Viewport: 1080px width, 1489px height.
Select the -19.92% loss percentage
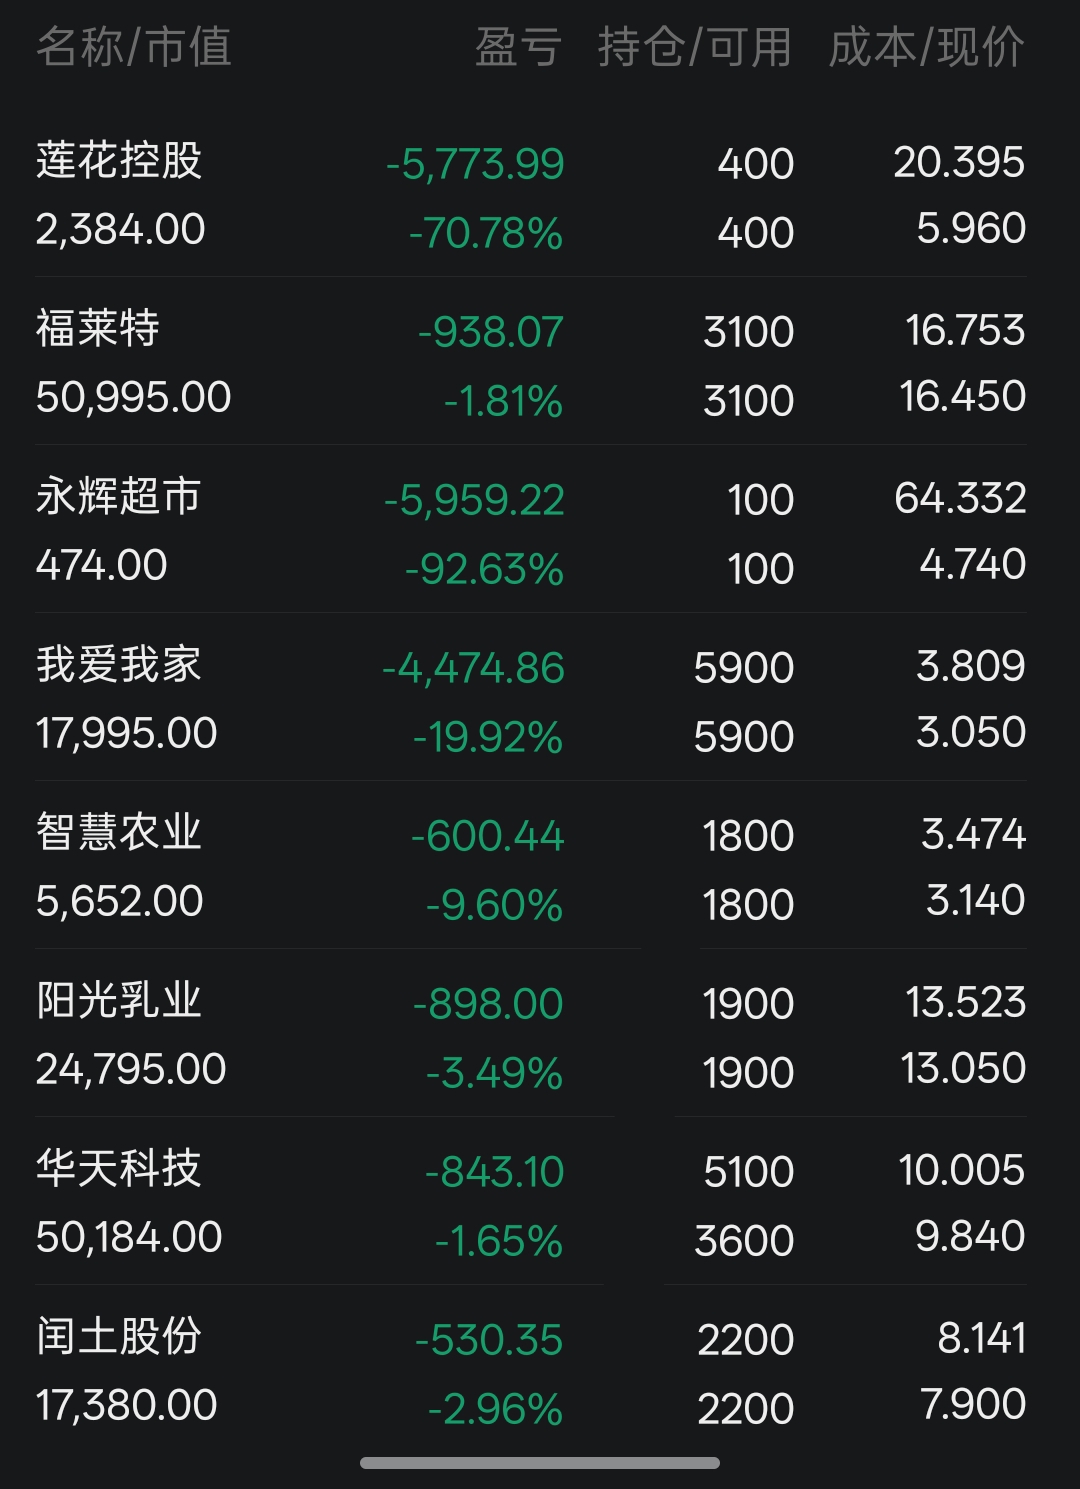tap(488, 738)
